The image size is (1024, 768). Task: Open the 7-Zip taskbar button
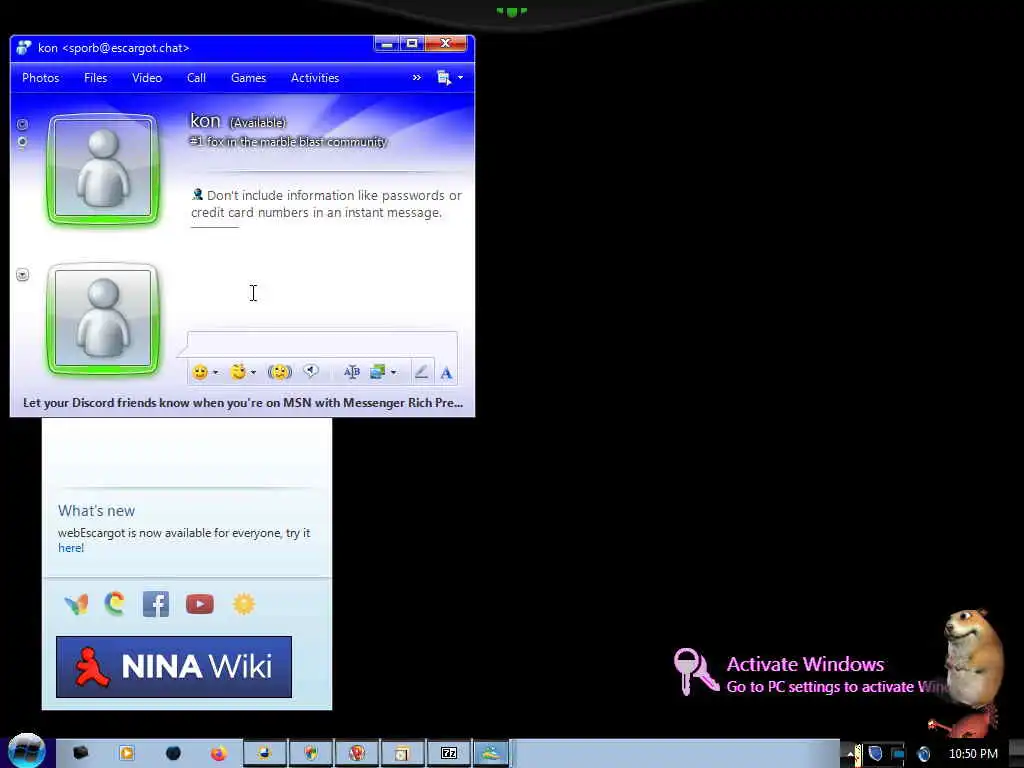[x=449, y=754]
